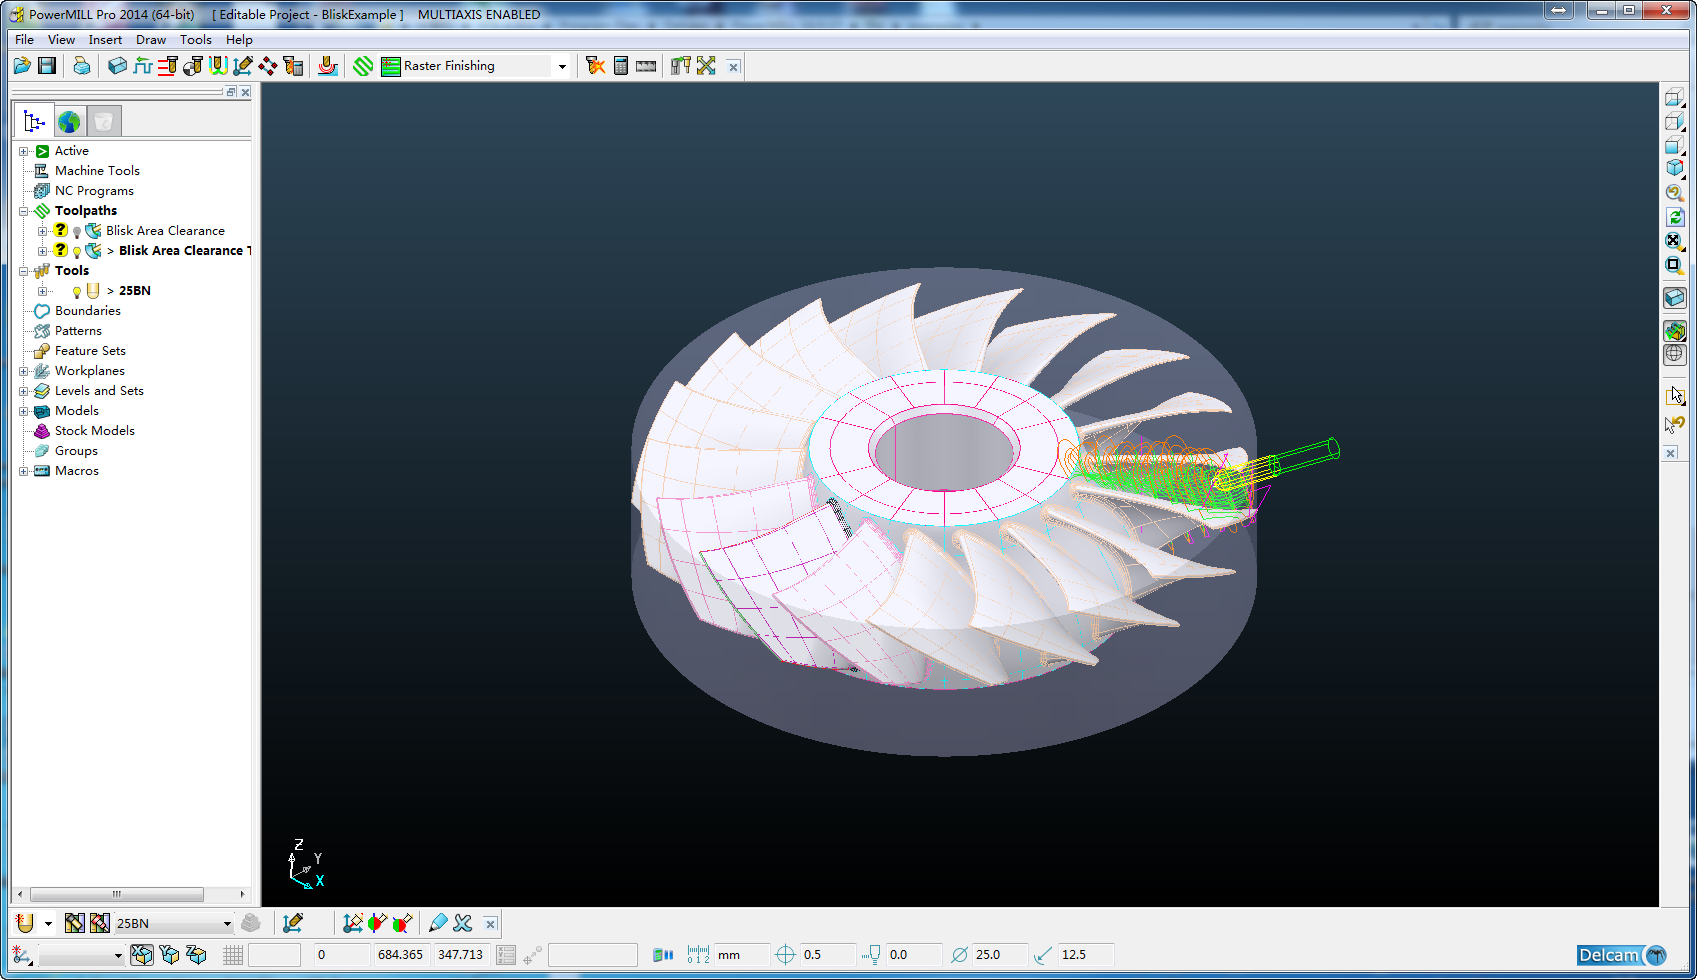Image resolution: width=1697 pixels, height=980 pixels.
Task: Open the Insert menu
Action: 105,40
